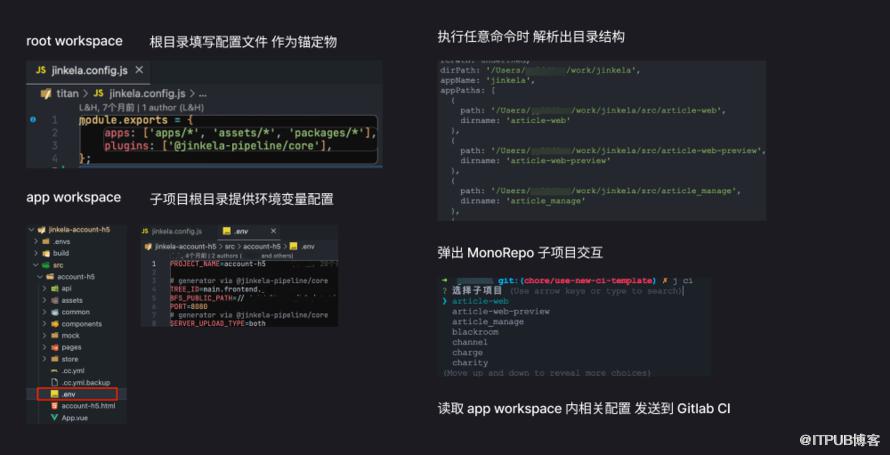The height and width of the screenshot is (455, 890).
Task: Collapse the jinkela-account-h5 root folder
Action: pos(32,230)
